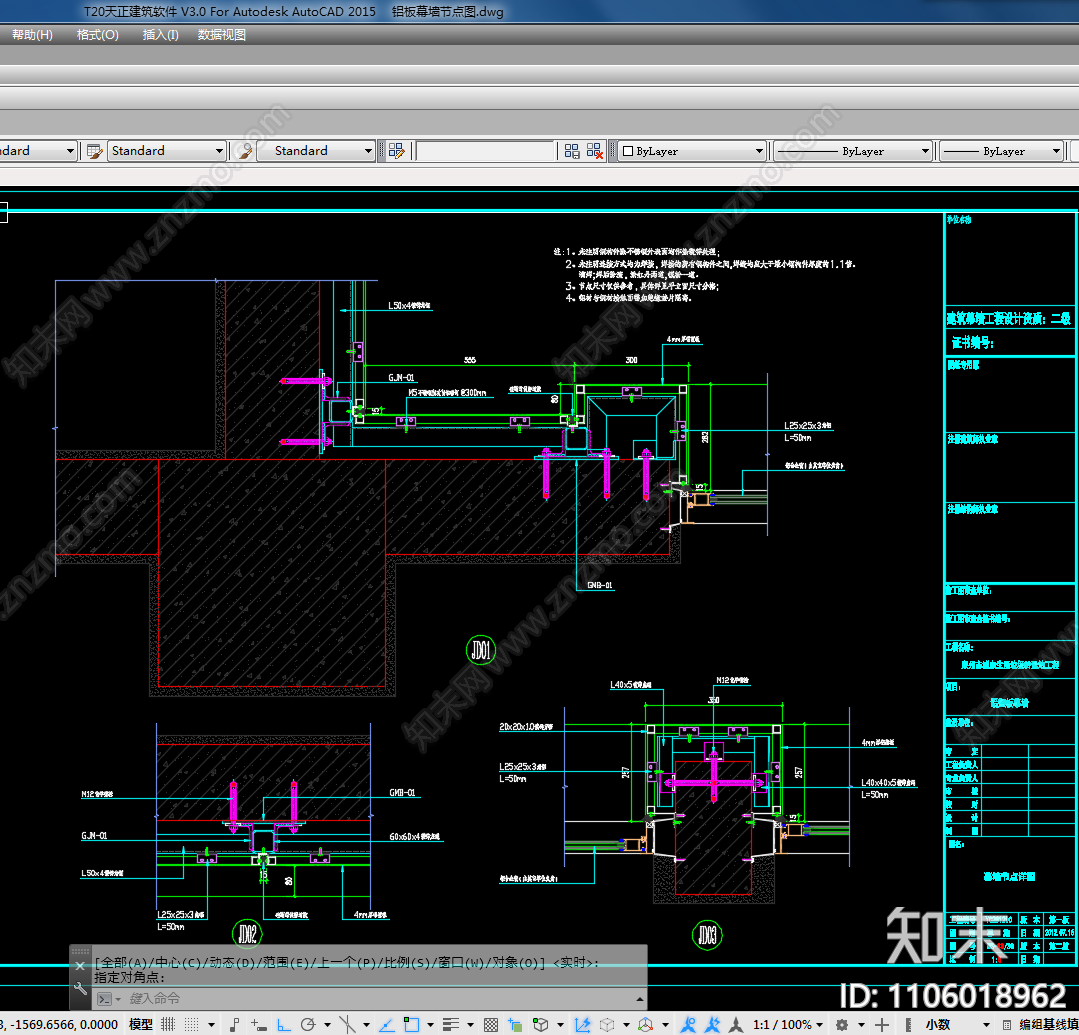Click the table style icon beside the Standard dropdown
1079x1035 pixels.
[x=94, y=151]
